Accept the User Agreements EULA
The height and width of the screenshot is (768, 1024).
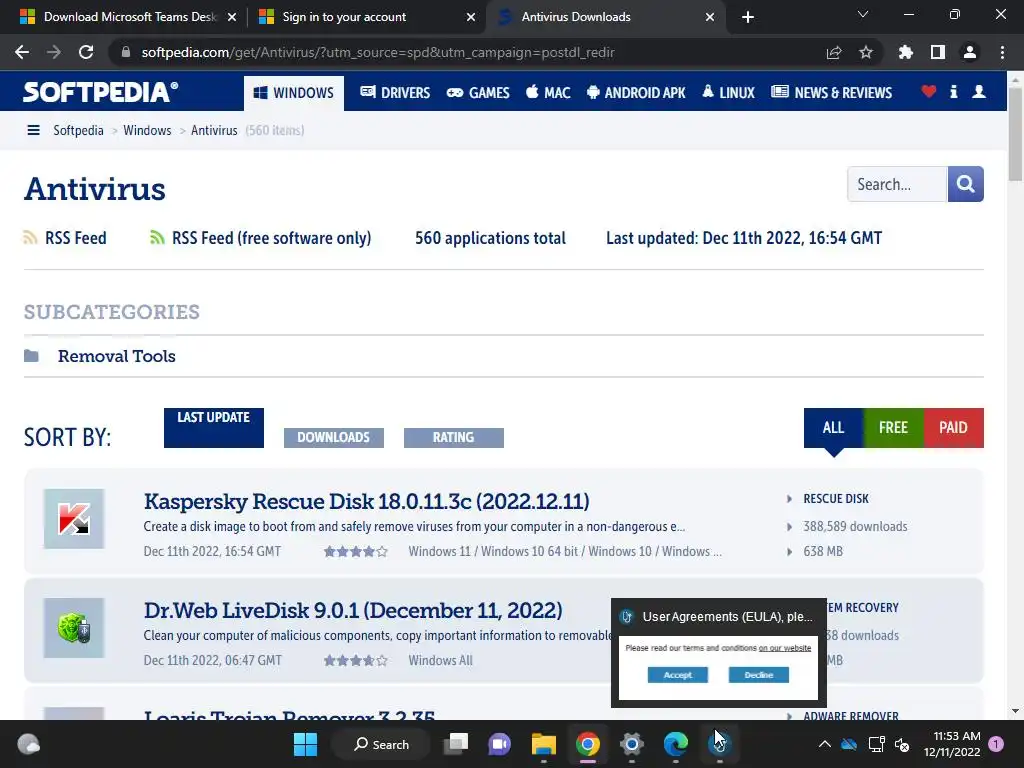(x=678, y=675)
